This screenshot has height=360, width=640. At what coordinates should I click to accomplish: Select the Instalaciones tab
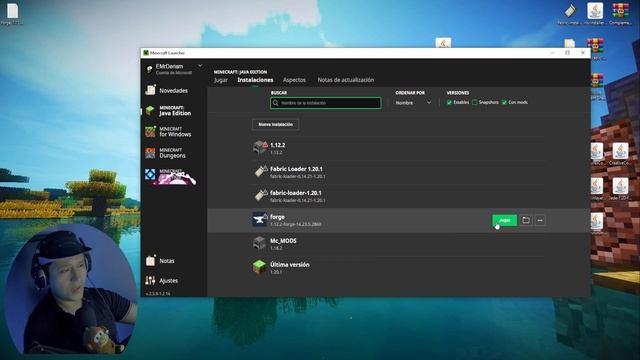click(256, 80)
